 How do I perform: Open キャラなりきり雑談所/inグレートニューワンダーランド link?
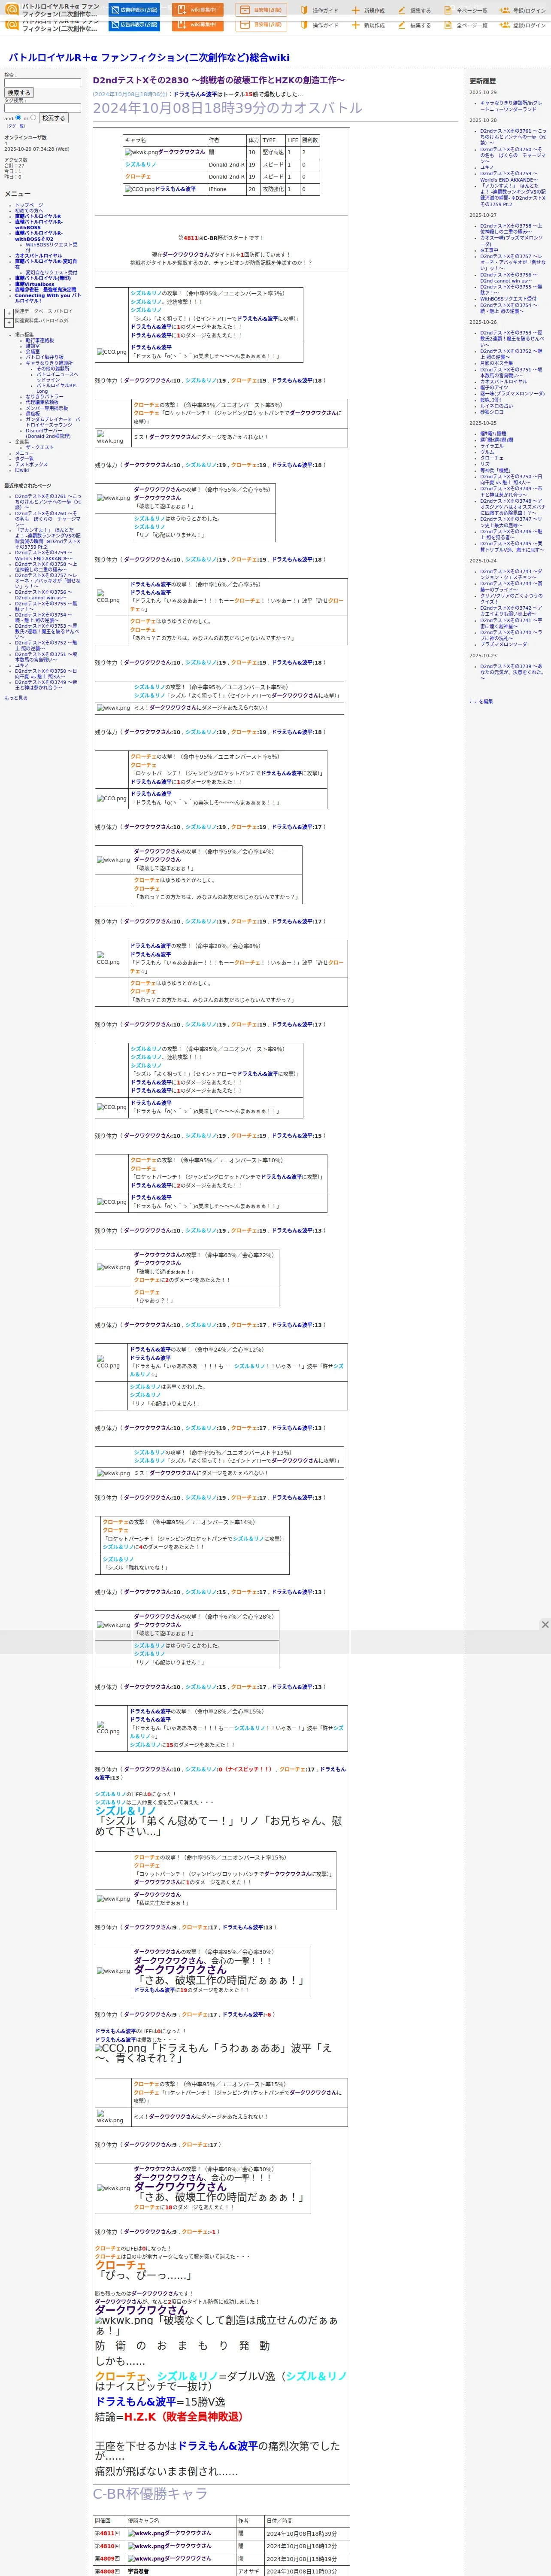tap(511, 106)
